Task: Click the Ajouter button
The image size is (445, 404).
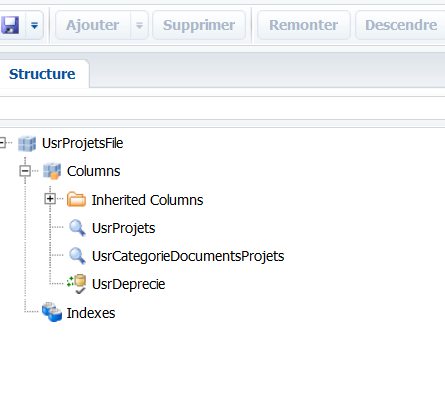Action: tap(93, 25)
